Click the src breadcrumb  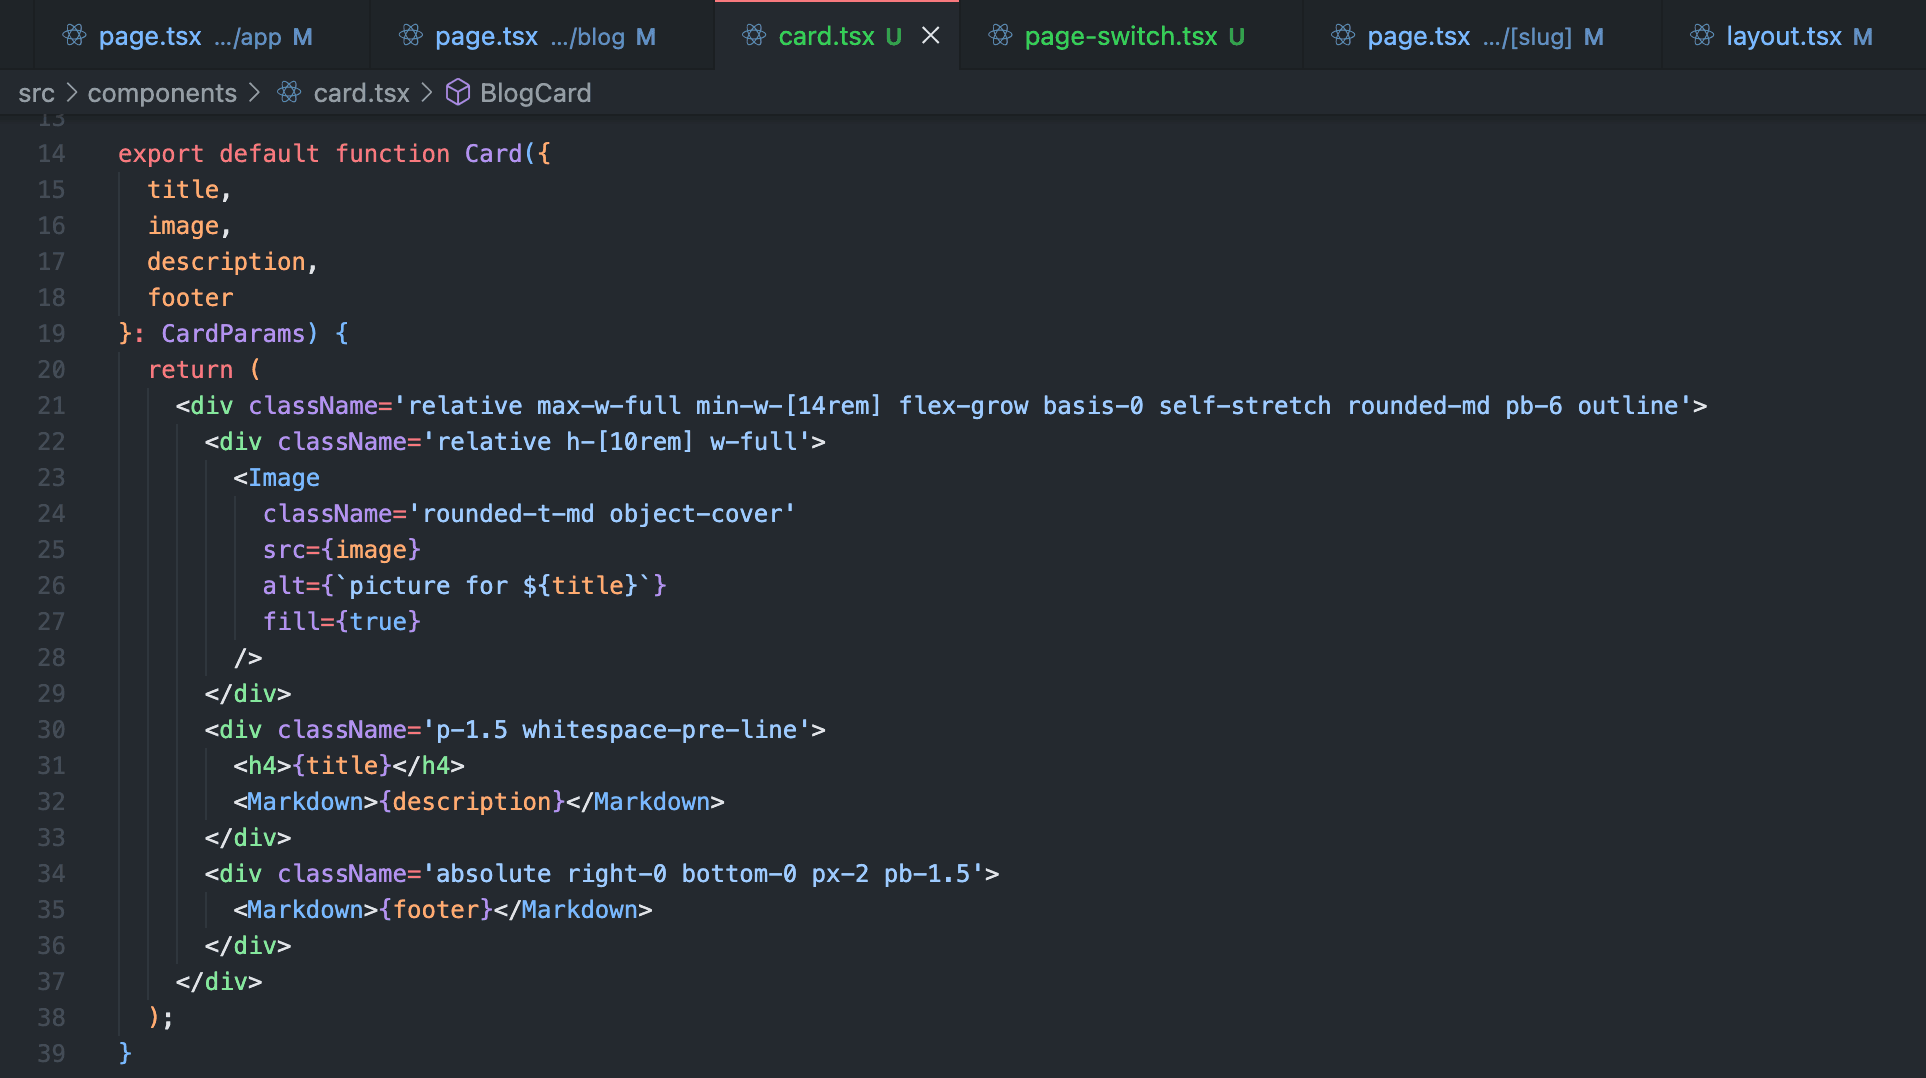[x=36, y=93]
